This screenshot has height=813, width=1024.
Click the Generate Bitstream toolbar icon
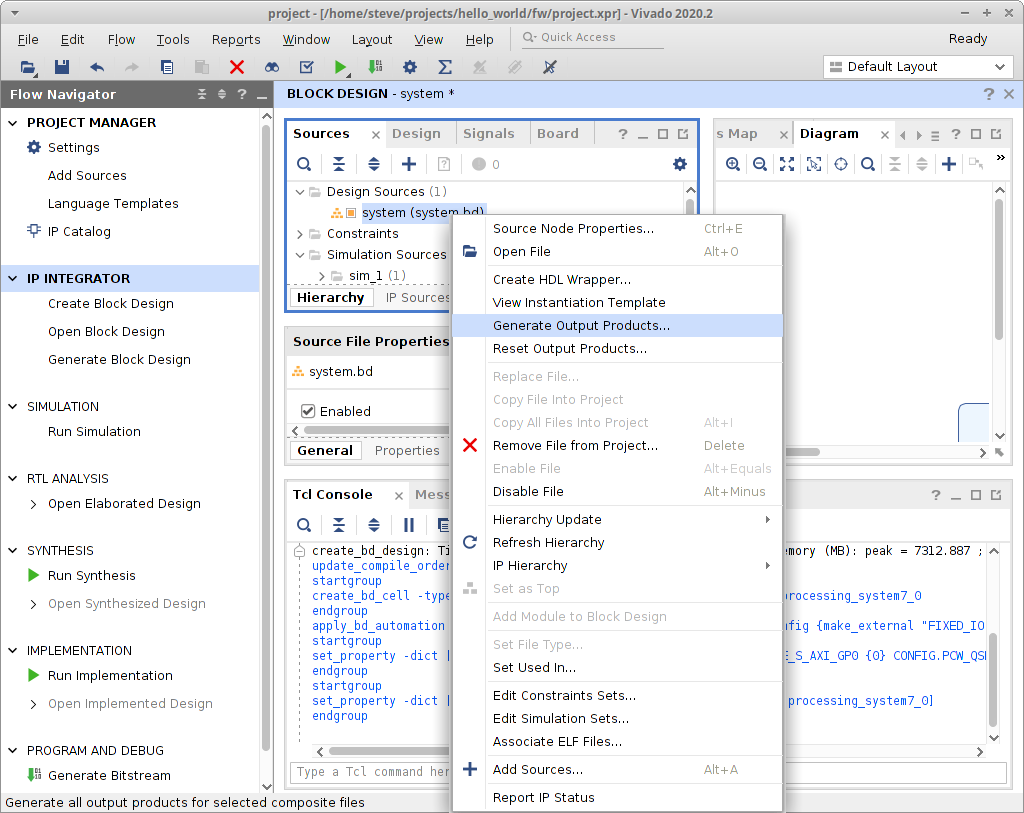375,67
